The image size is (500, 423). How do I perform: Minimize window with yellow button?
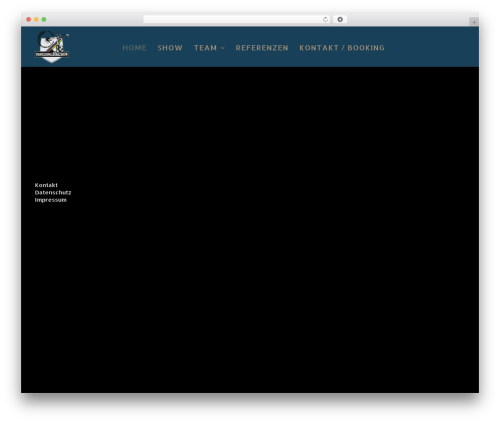coord(36,19)
